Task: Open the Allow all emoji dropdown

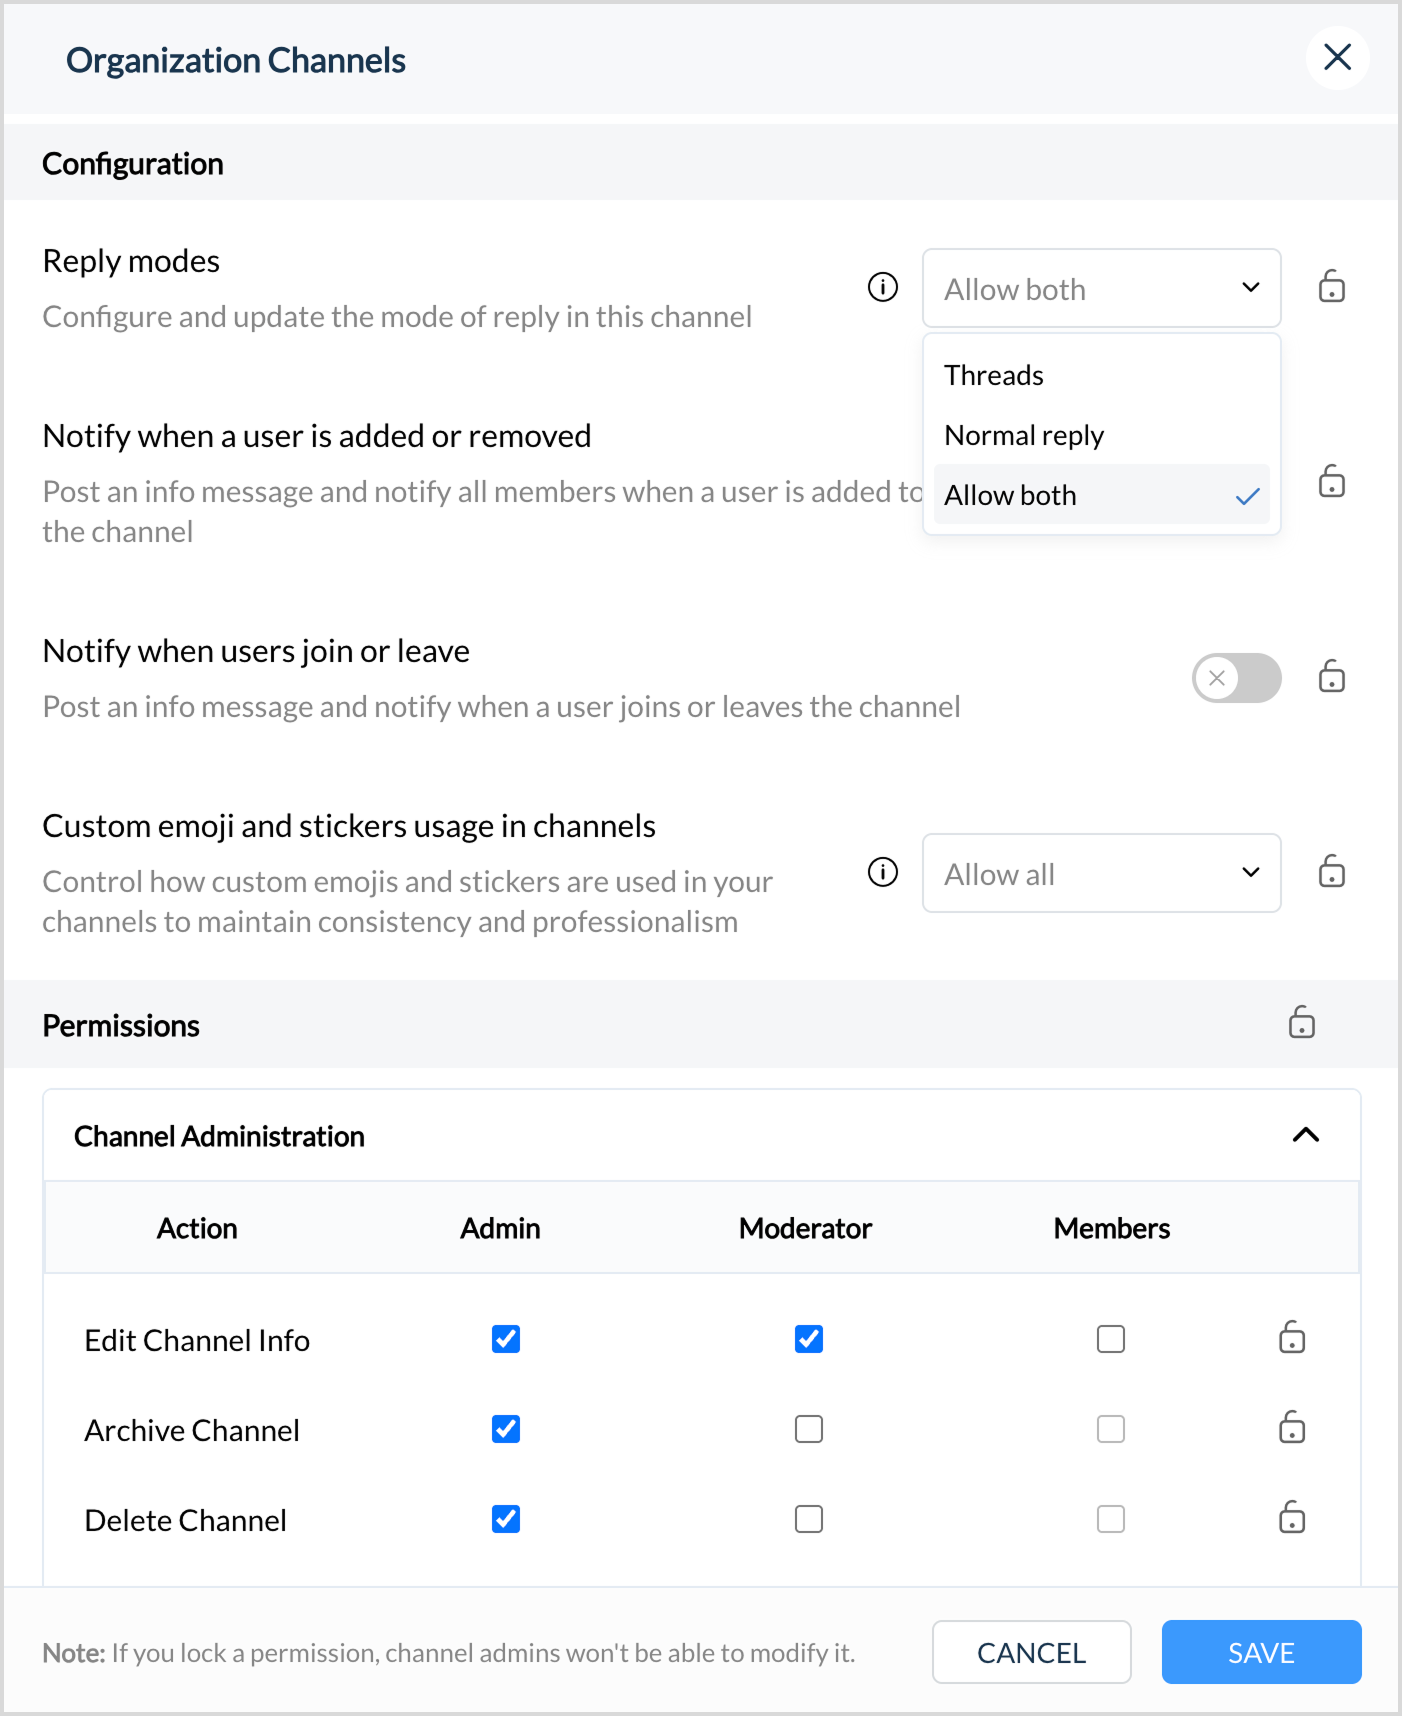Action: pos(1101,873)
